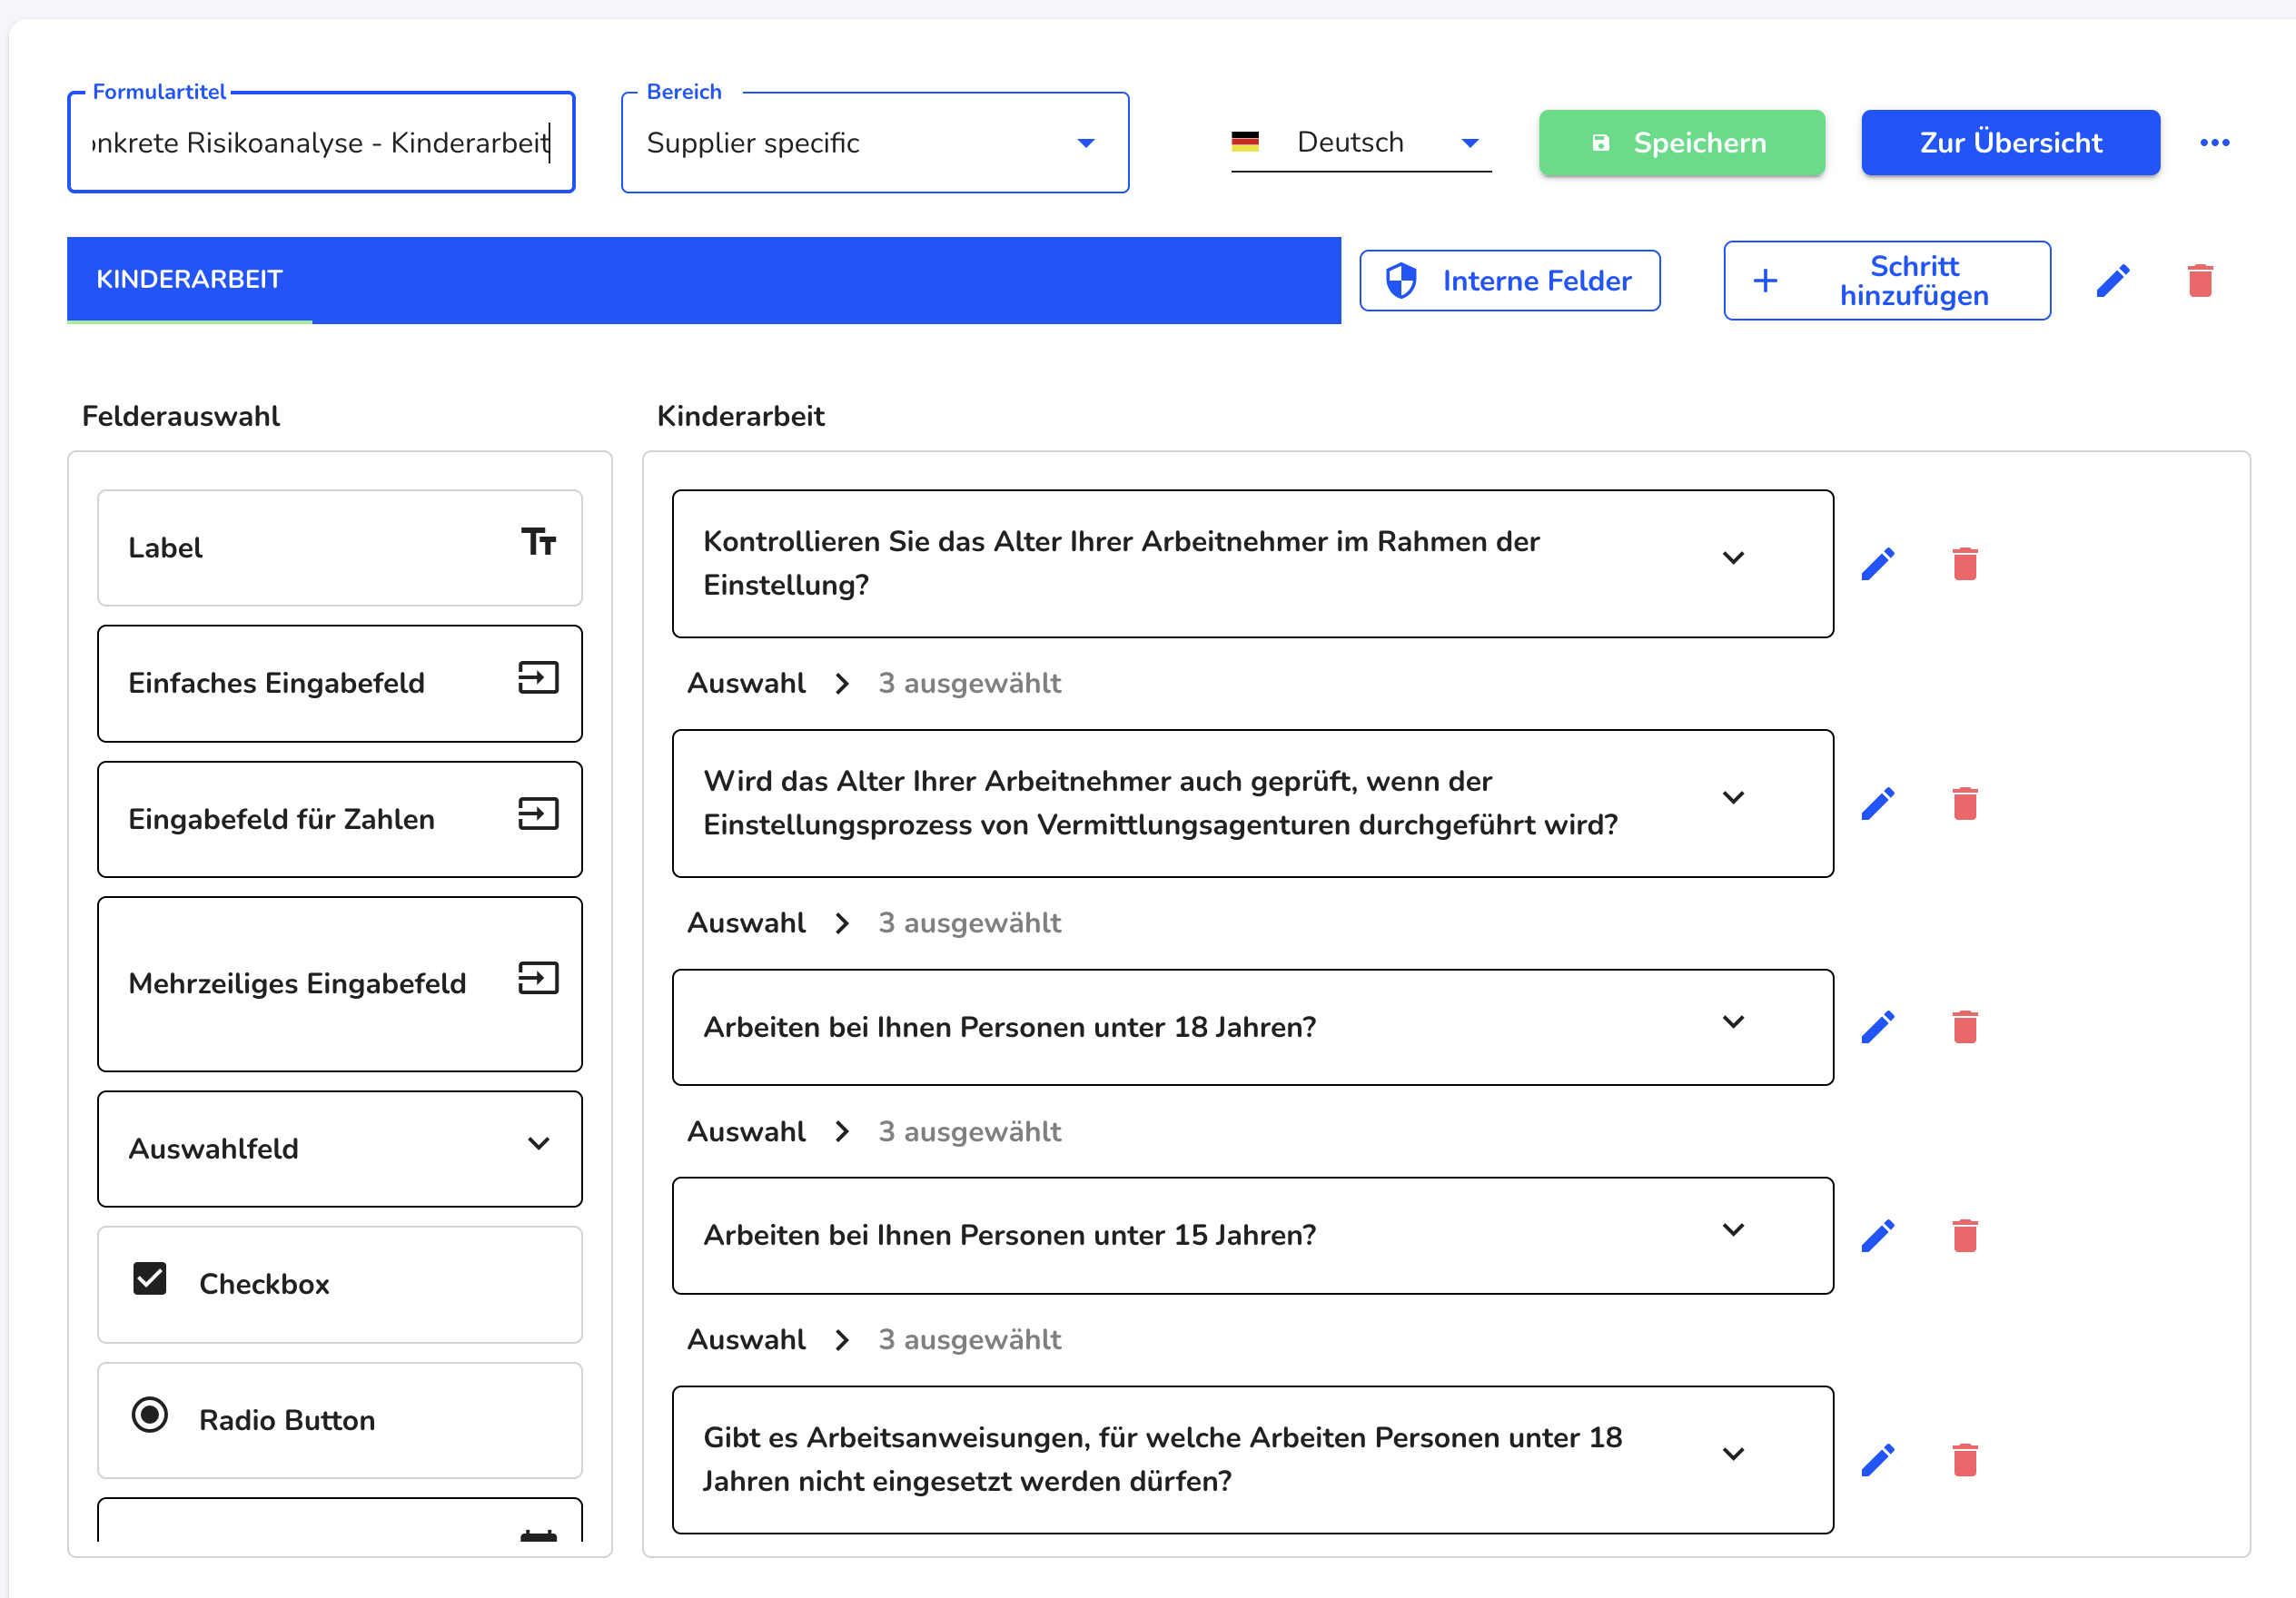Select the Mehrzeiliges Eingabefeld field type
This screenshot has width=2296, height=1598.
(x=339, y=984)
